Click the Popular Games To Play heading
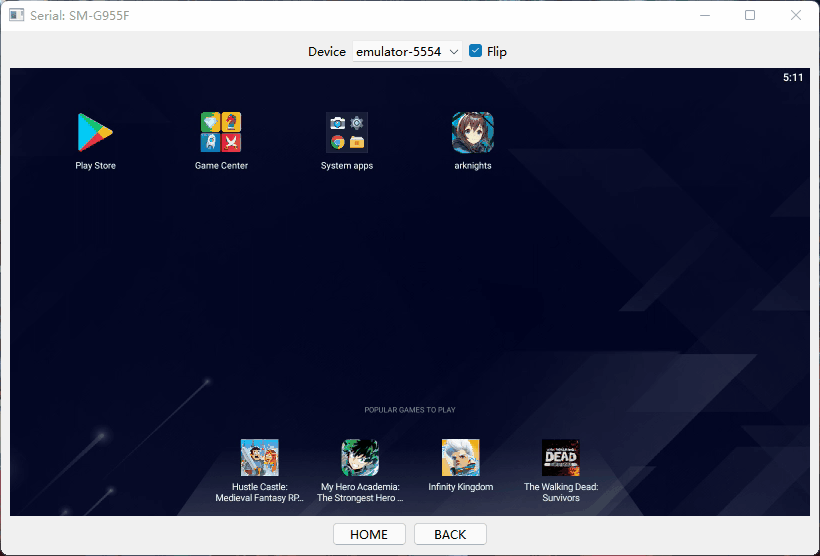The height and width of the screenshot is (556, 820). pyautogui.click(x=410, y=410)
